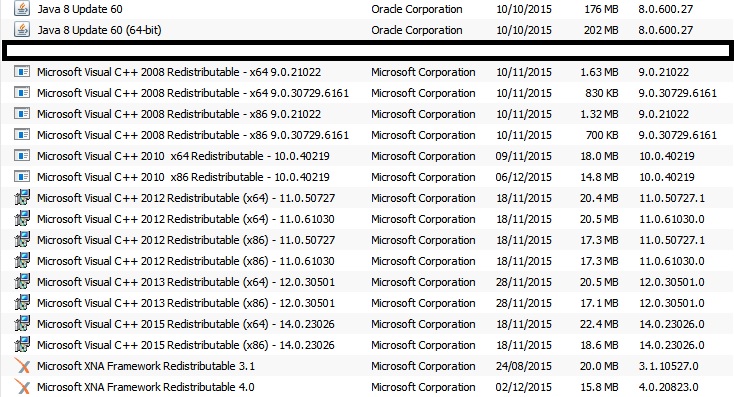
Task: Click install date 24/08/2015 of XNA Framework 3.1
Action: 524,366
